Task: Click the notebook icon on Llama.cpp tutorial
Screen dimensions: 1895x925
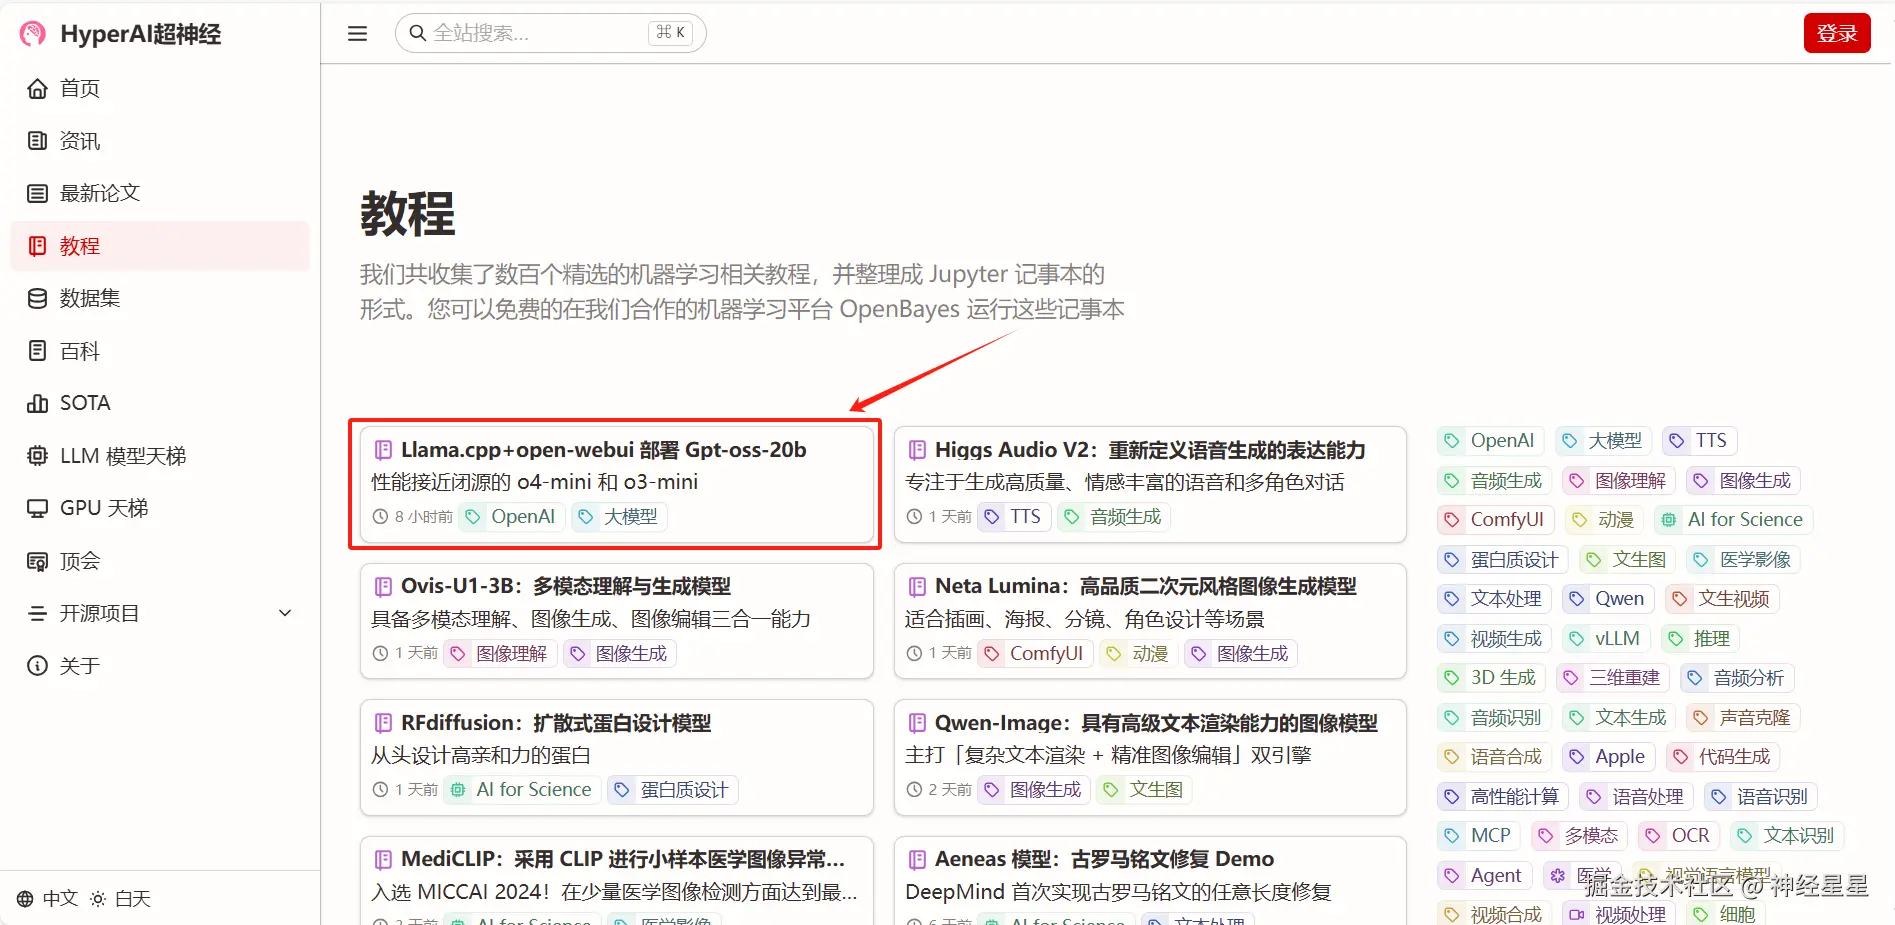Action: (383, 450)
